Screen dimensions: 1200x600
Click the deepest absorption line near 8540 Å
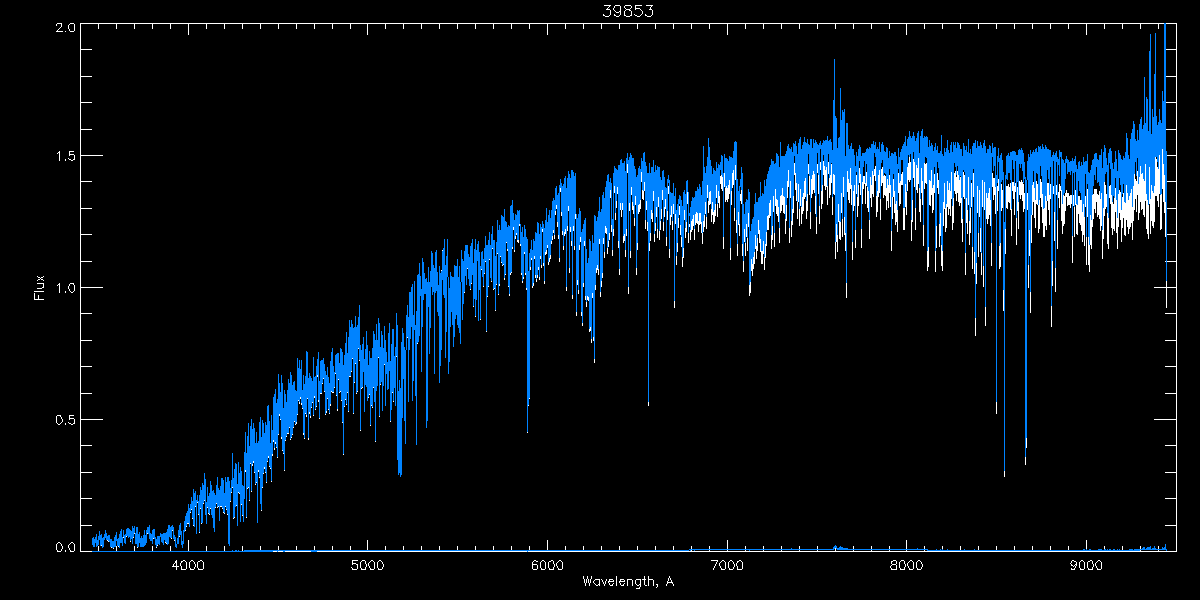tap(1004, 473)
